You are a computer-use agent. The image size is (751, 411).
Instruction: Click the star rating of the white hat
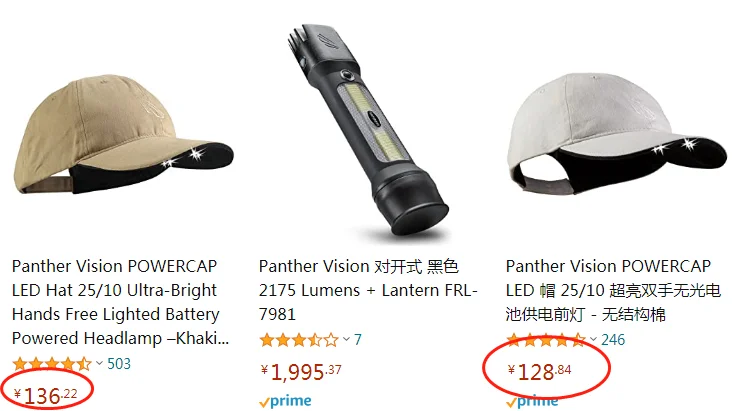(x=546, y=340)
